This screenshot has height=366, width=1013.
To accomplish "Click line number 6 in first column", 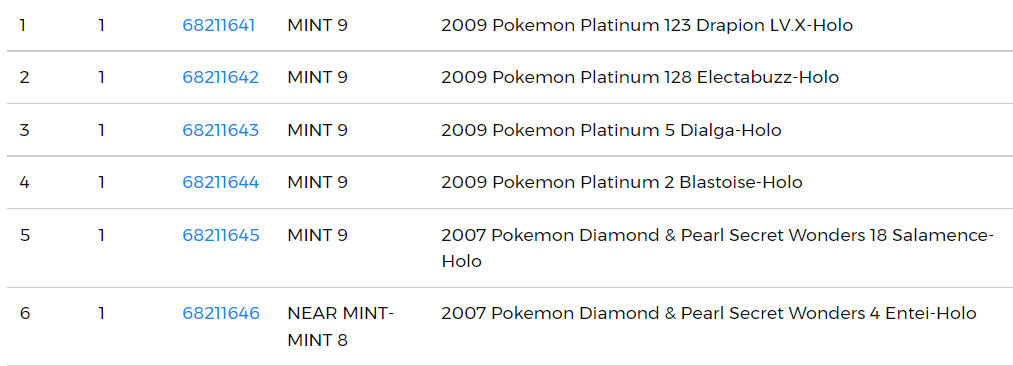I will (x=25, y=314).
